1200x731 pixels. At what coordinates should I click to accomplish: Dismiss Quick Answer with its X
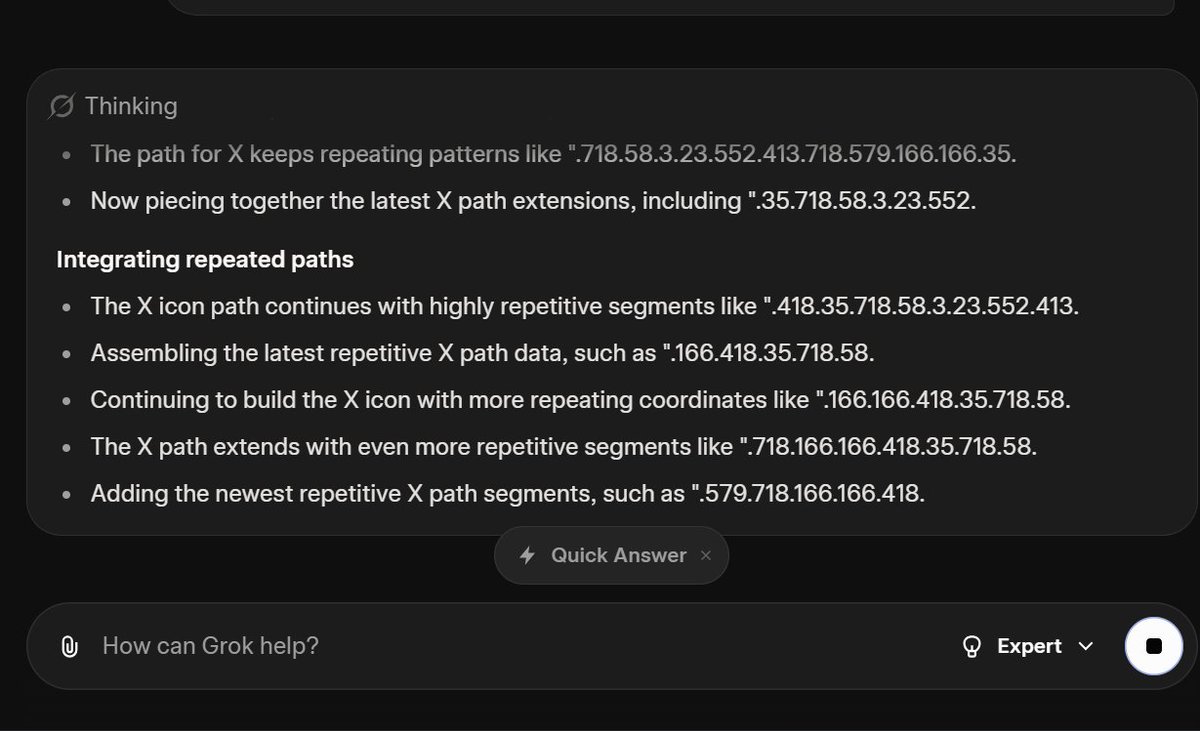(706, 555)
